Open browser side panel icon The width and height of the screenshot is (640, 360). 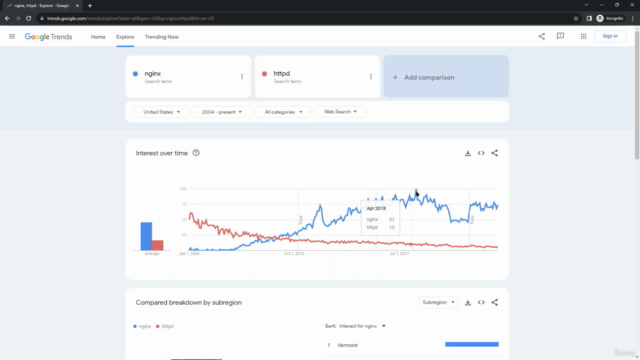[x=589, y=18]
